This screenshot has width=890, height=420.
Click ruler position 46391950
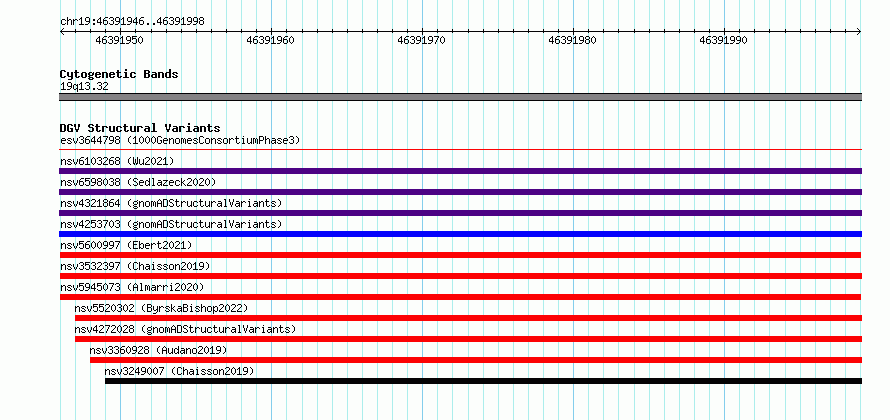[119, 40]
